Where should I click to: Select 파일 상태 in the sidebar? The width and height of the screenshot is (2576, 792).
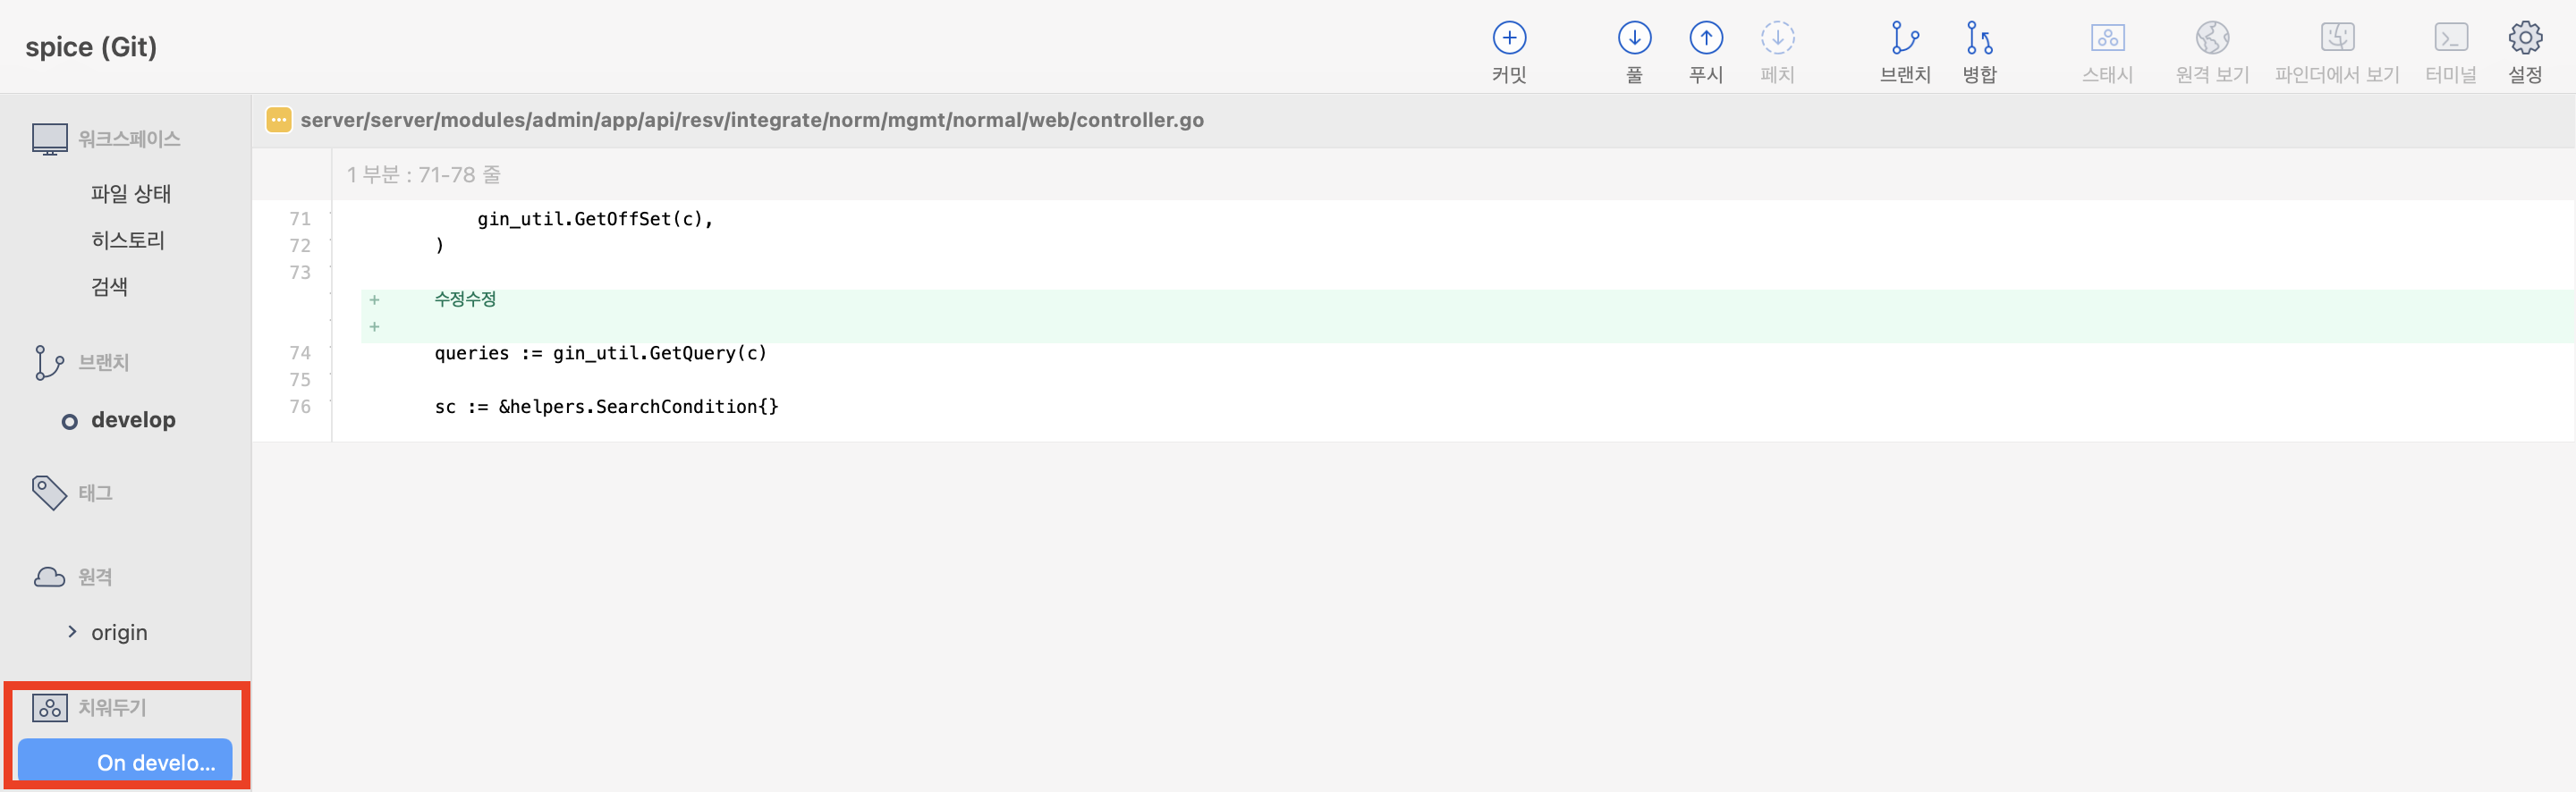(131, 194)
